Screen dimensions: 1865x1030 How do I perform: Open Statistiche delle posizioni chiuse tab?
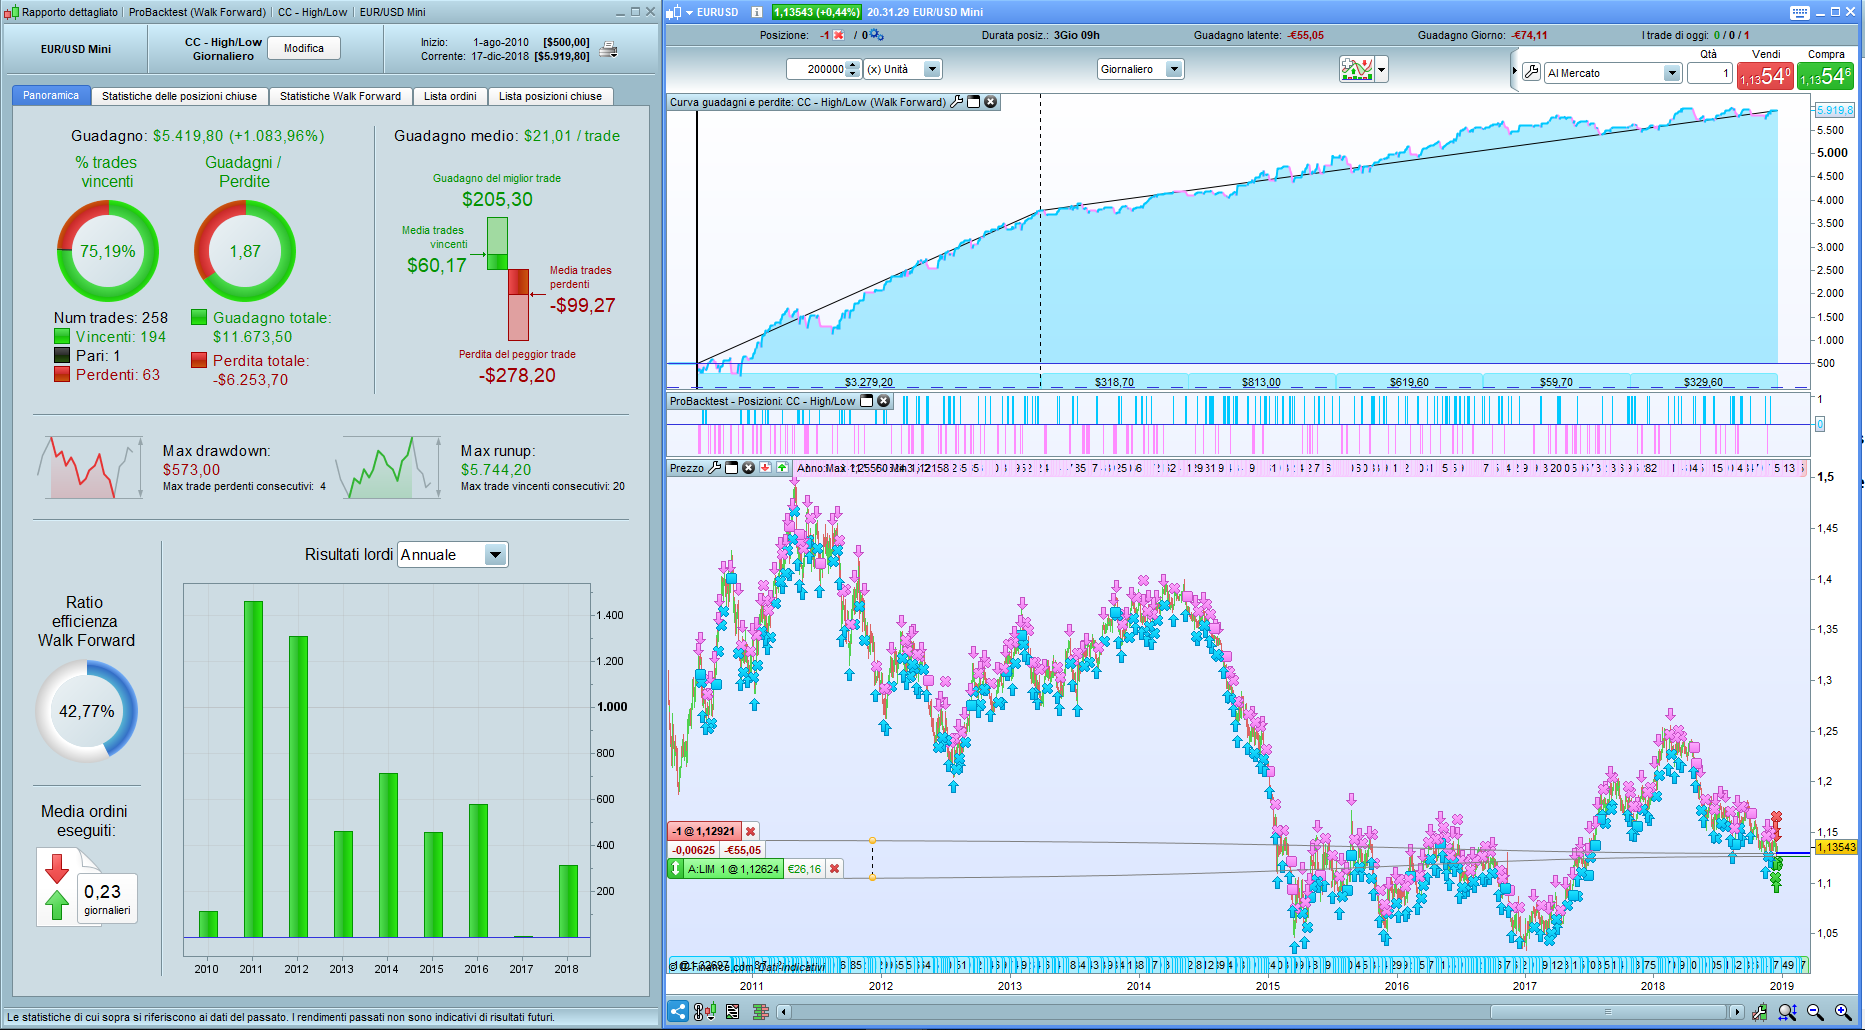179,96
